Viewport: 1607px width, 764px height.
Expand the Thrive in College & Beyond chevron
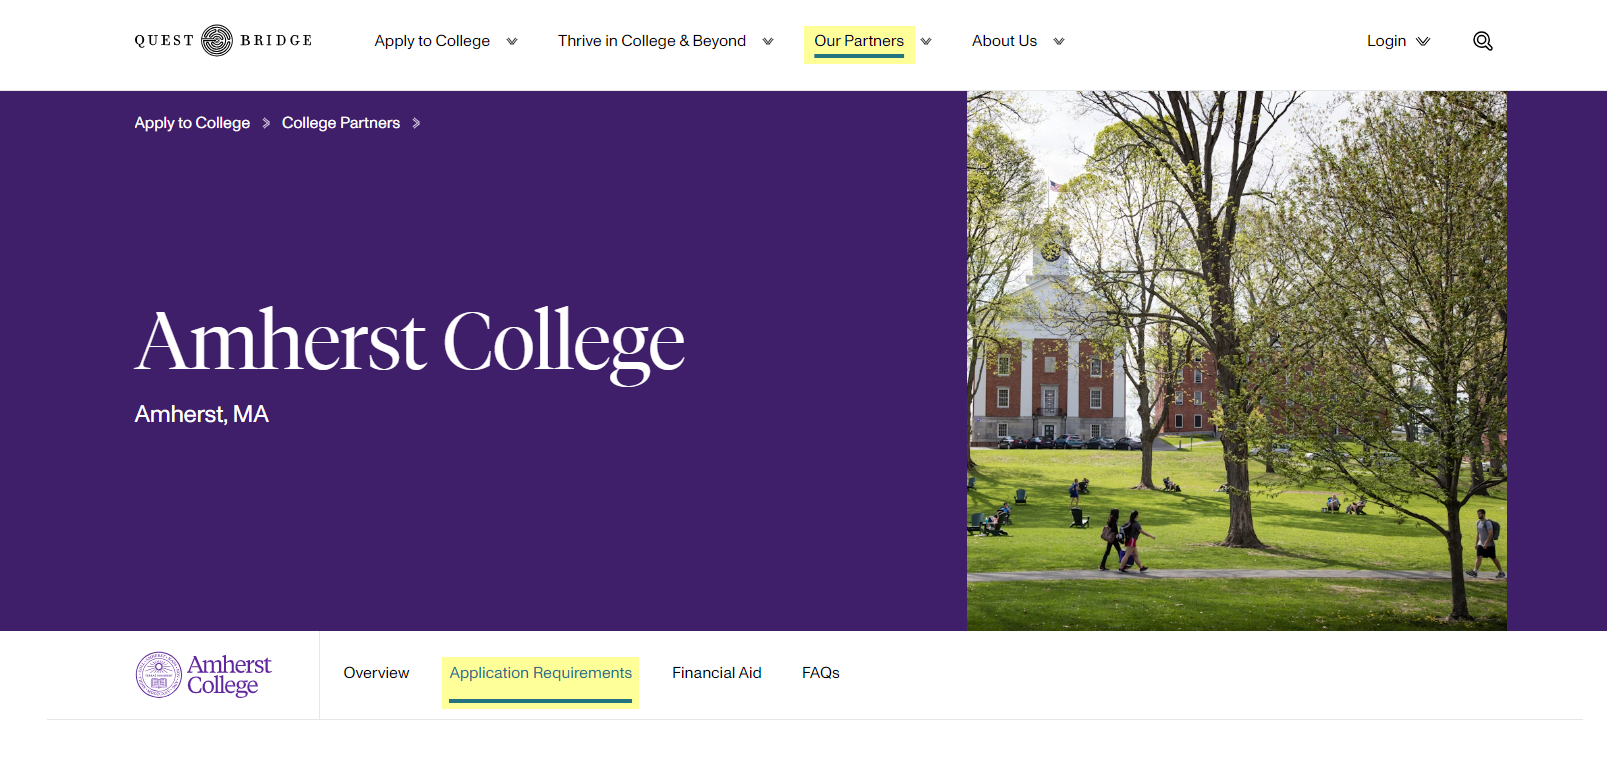[x=768, y=42]
